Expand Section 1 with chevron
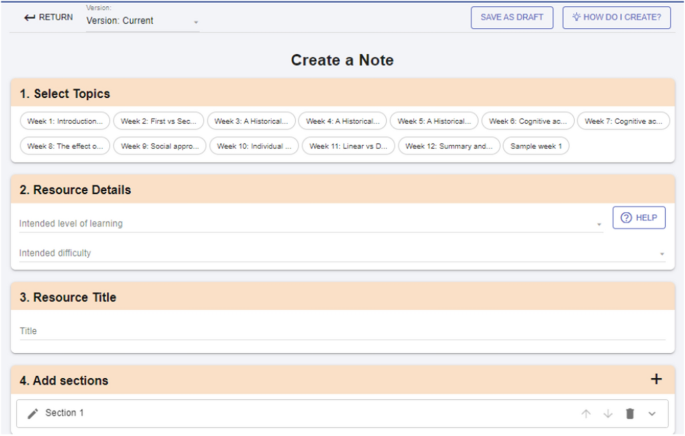Viewport: 685px width, 436px height. (652, 413)
